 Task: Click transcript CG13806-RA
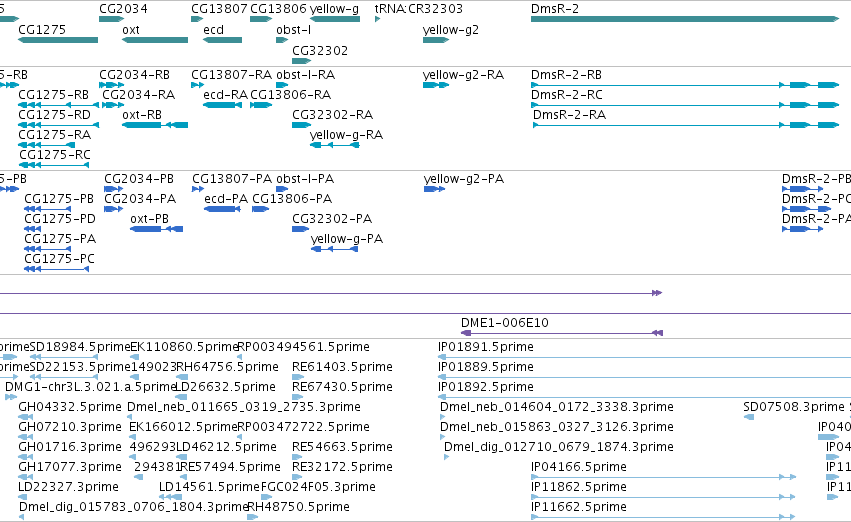[x=261, y=105]
